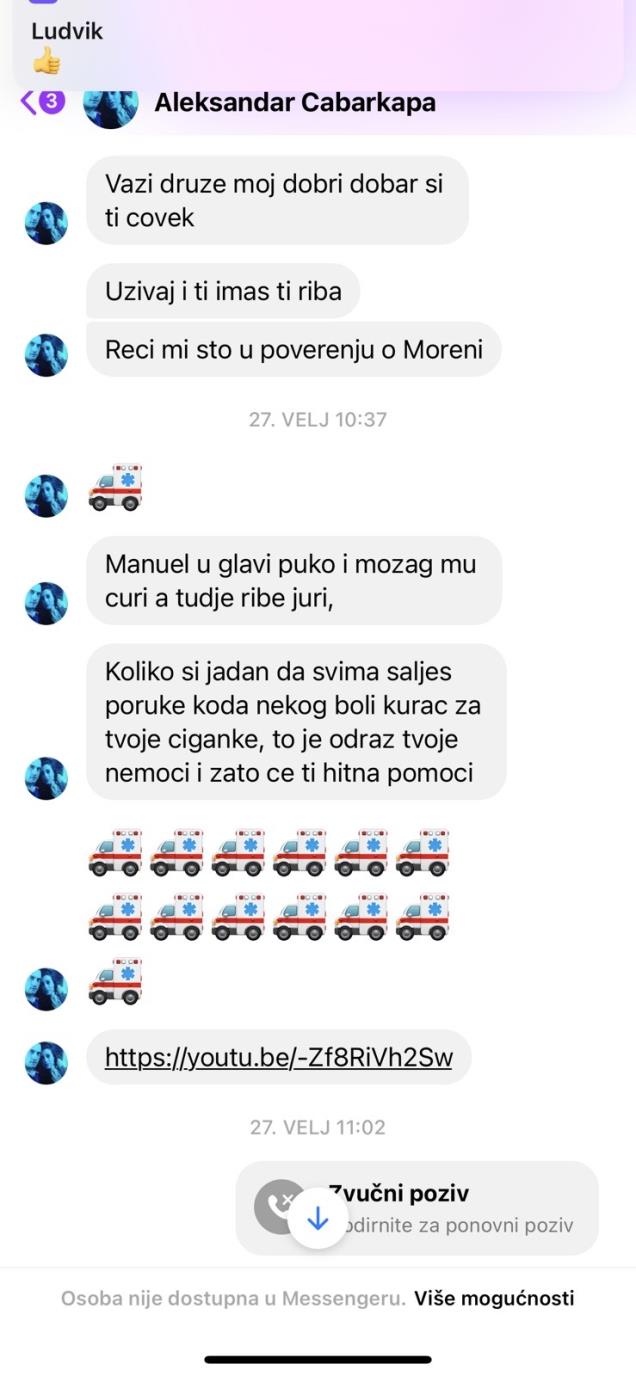Tap the scroll-to-bottom arrow button
The height and width of the screenshot is (1376, 636).
coord(318,1218)
